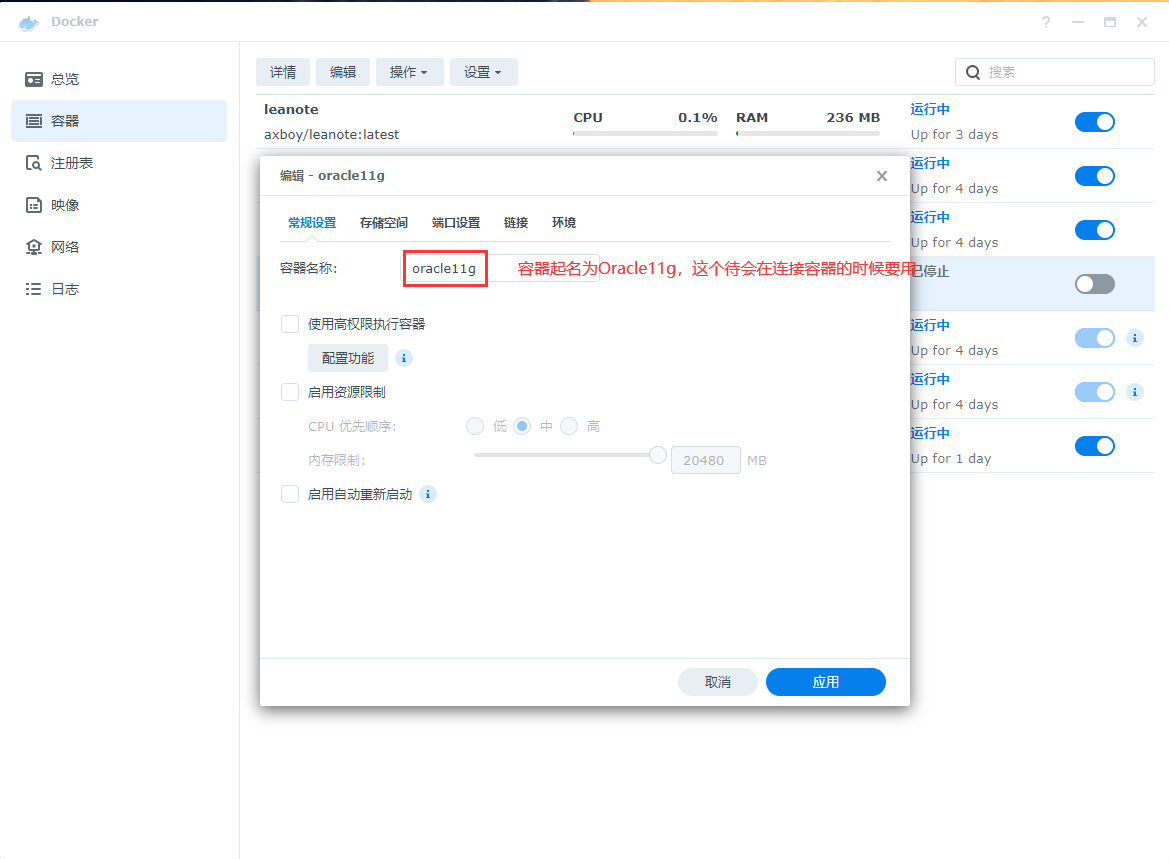
Task: Open the 日志 log list icon
Action: [34, 289]
